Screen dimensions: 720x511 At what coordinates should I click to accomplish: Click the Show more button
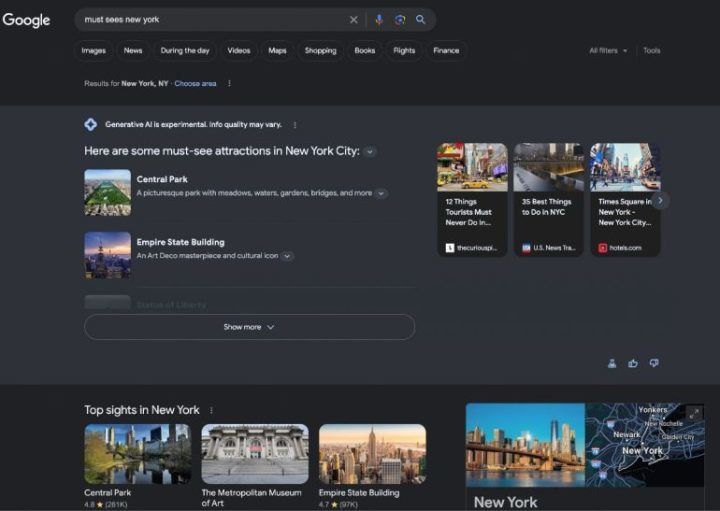pos(249,327)
